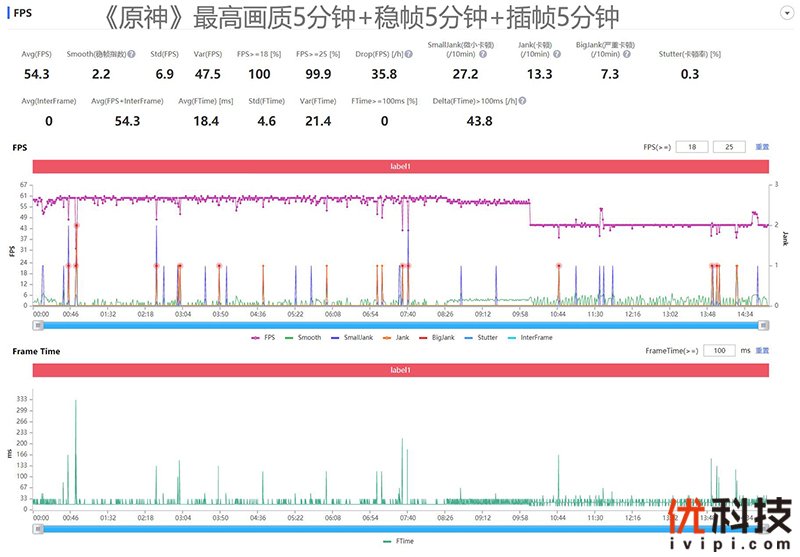Click the 07:40 tick on FPS chart axis

[x=408, y=314]
